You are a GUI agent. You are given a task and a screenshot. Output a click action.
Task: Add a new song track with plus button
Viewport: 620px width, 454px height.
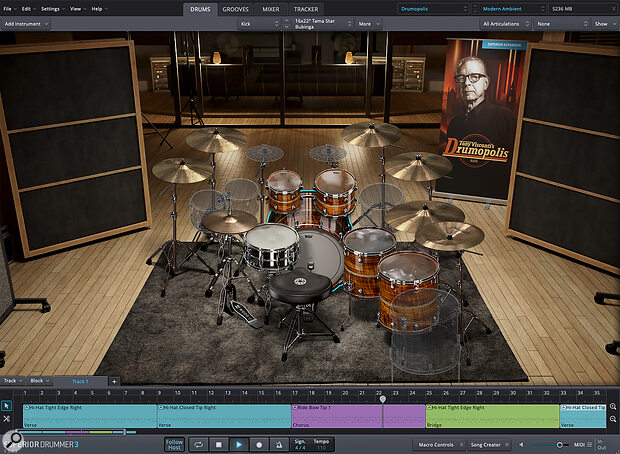(114, 381)
